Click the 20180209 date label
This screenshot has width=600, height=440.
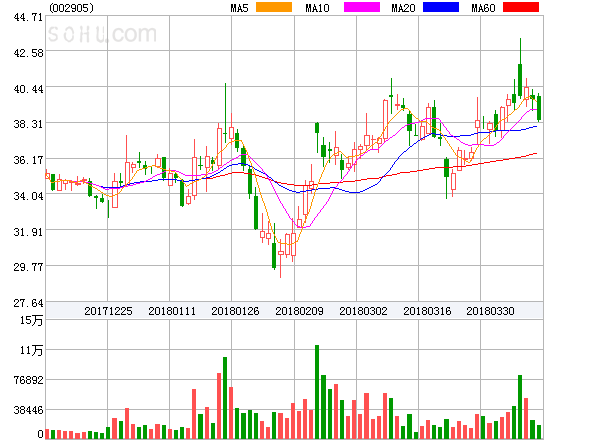pos(299,311)
